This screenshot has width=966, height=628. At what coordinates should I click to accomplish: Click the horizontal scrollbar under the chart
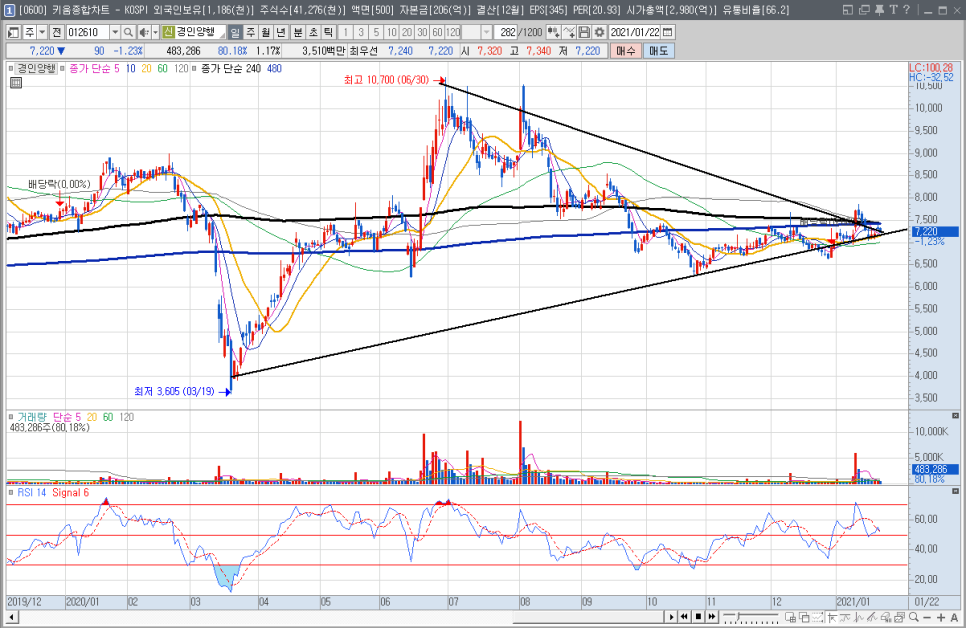coord(333,616)
